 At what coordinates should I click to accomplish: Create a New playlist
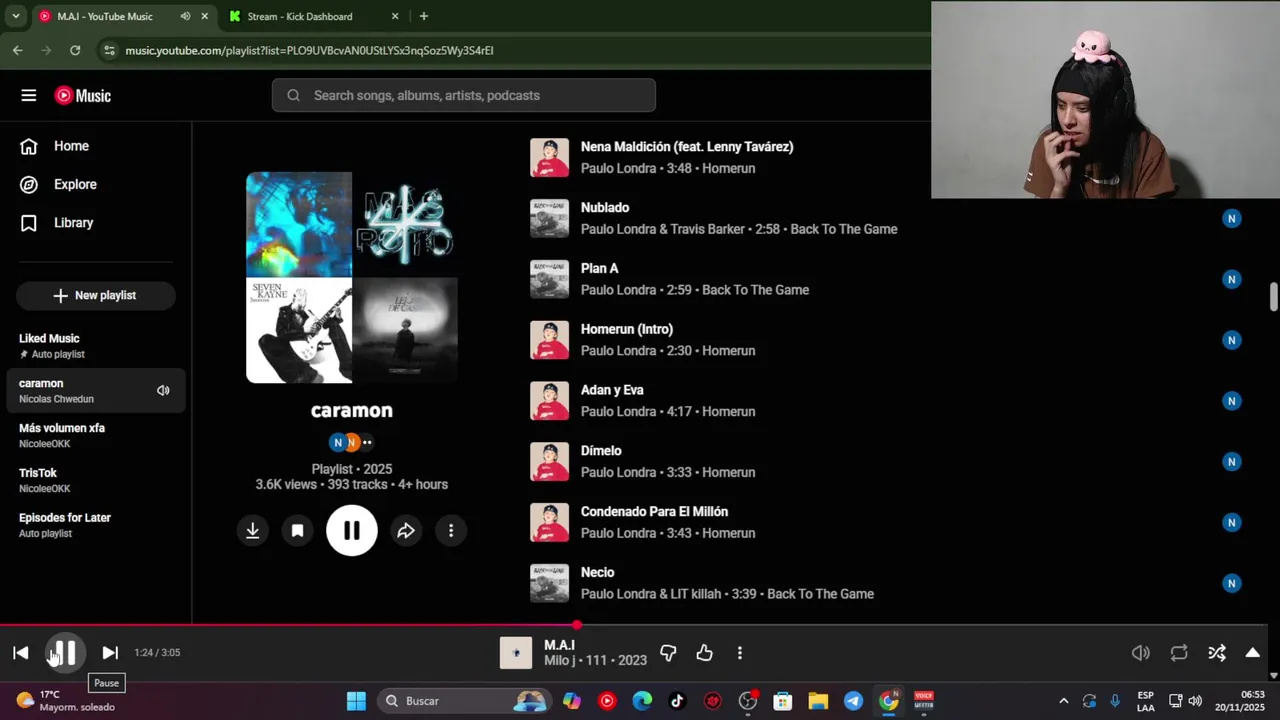(95, 295)
